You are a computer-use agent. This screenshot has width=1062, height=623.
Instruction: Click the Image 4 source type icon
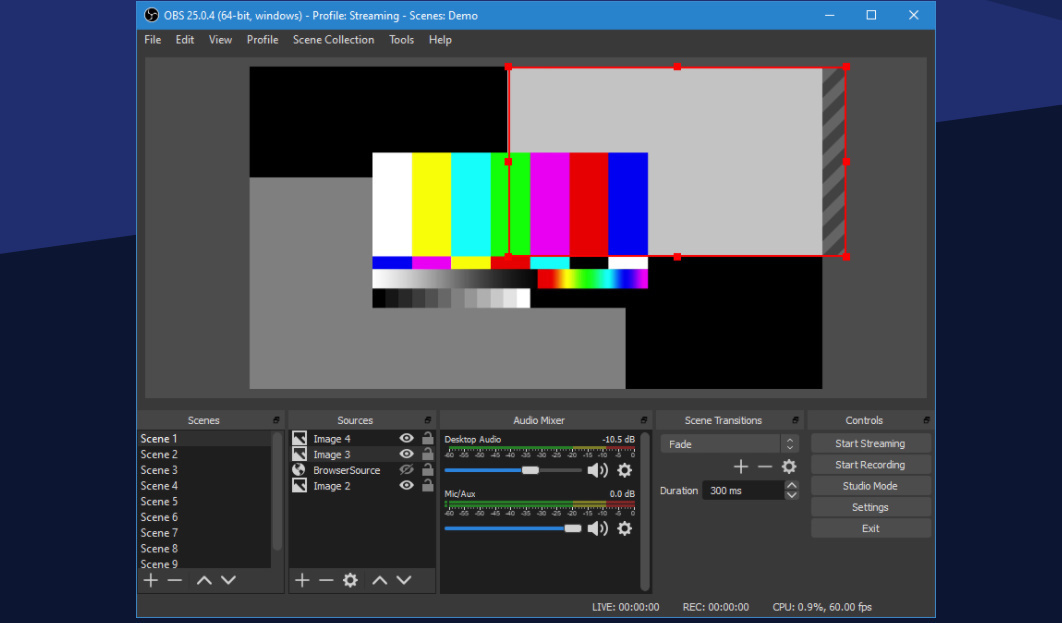pos(299,438)
